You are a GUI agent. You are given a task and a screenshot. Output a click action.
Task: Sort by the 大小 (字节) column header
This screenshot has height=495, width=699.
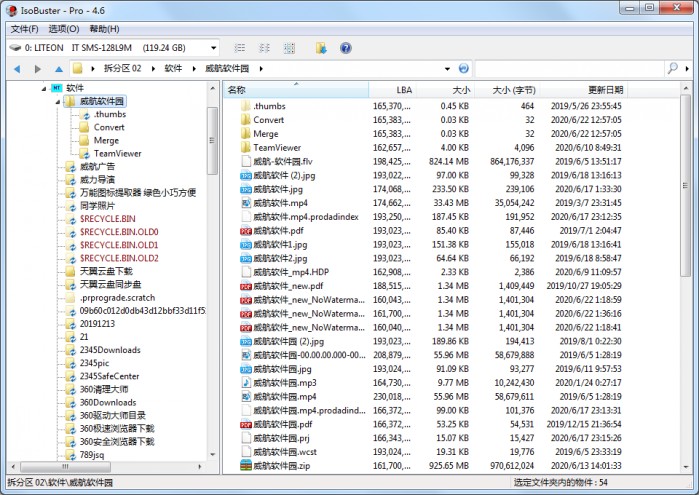[x=506, y=90]
